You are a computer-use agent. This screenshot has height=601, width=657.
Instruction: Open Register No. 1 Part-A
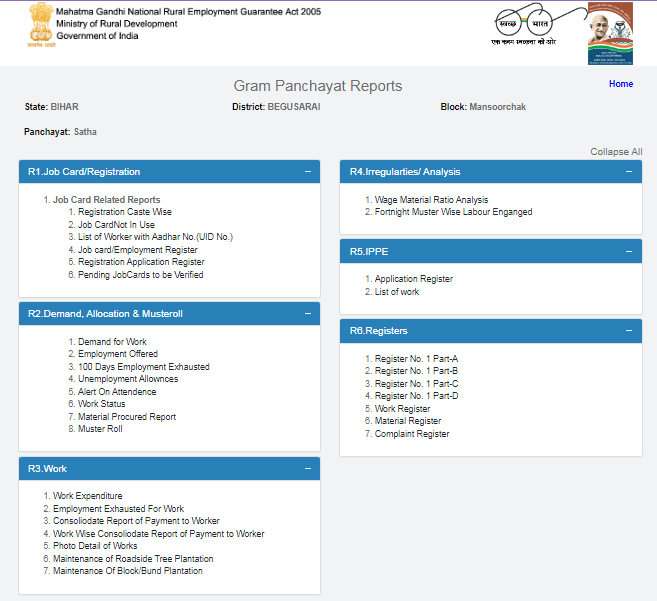pos(416,358)
